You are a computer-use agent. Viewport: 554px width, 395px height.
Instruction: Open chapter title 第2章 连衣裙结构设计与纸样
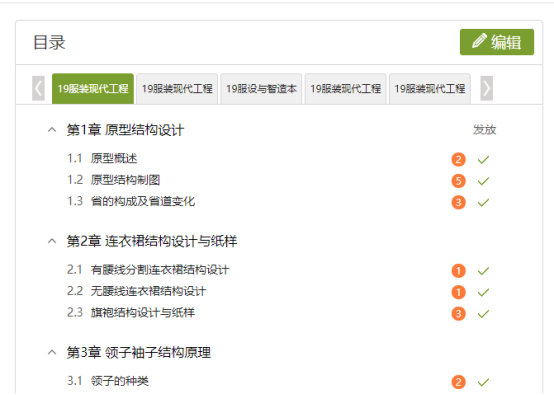152,241
